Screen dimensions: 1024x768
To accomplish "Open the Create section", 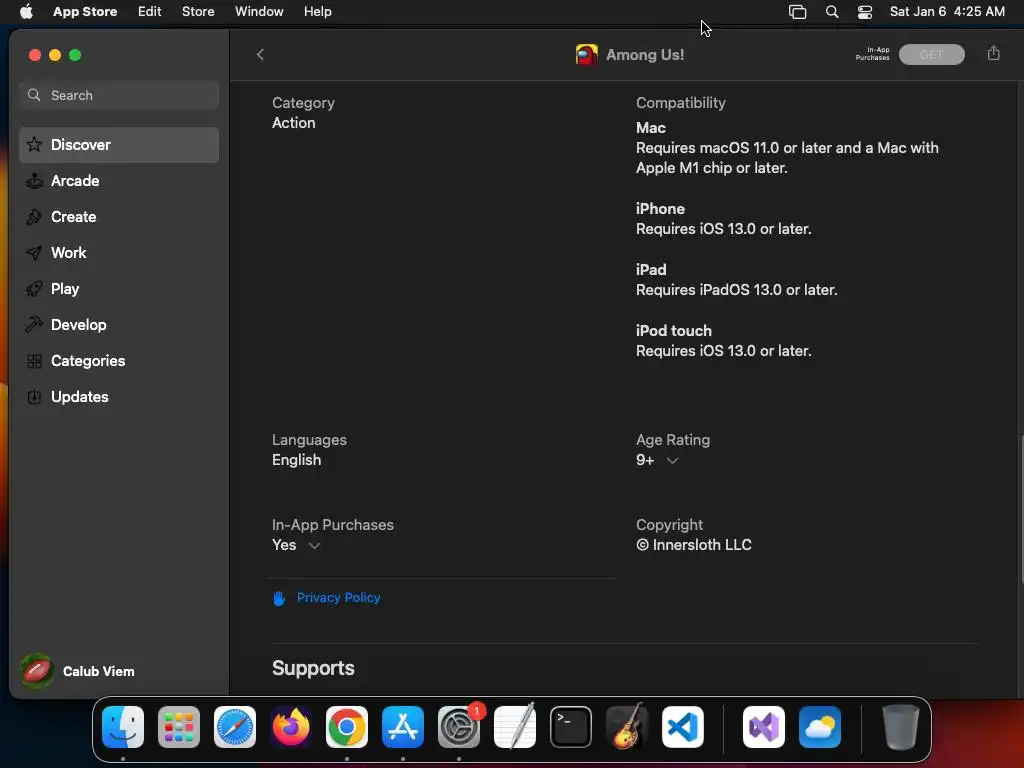I will coord(119,217).
